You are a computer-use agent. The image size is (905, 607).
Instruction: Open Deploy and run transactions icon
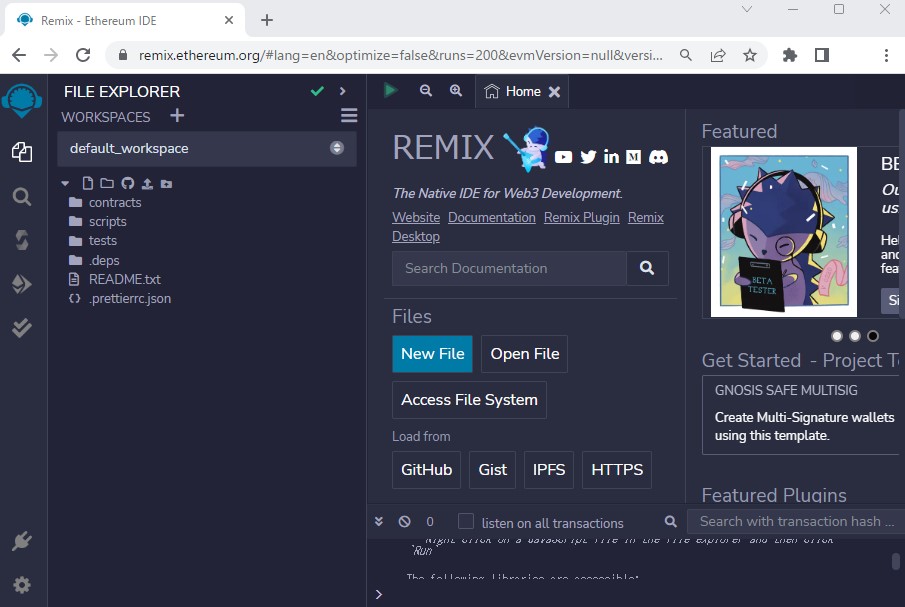[22, 284]
